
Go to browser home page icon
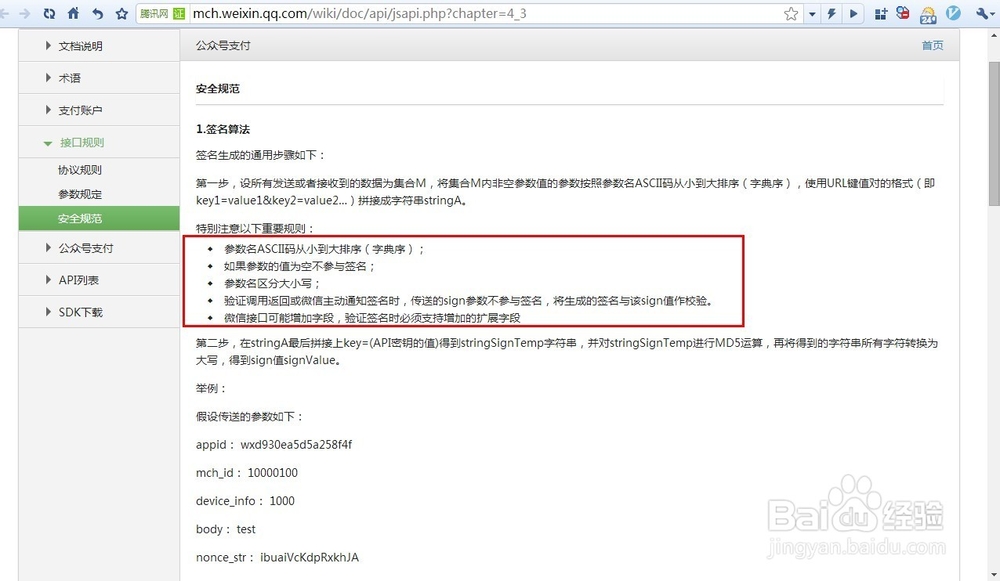point(73,13)
